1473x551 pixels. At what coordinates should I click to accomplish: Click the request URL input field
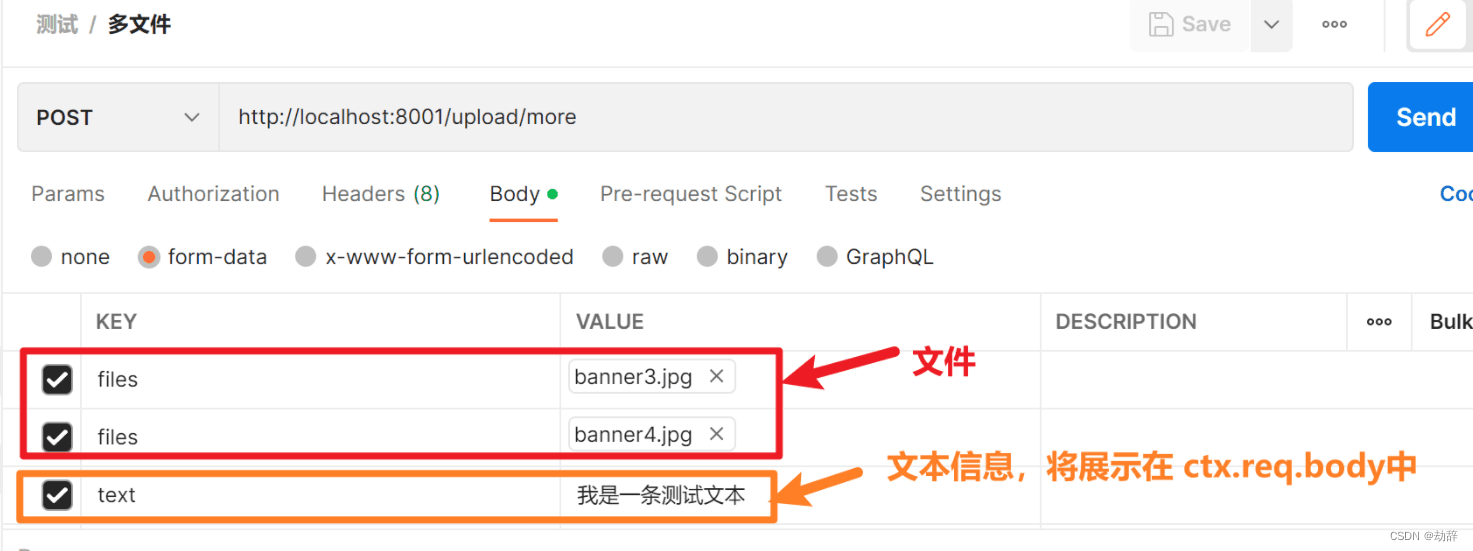coord(786,117)
